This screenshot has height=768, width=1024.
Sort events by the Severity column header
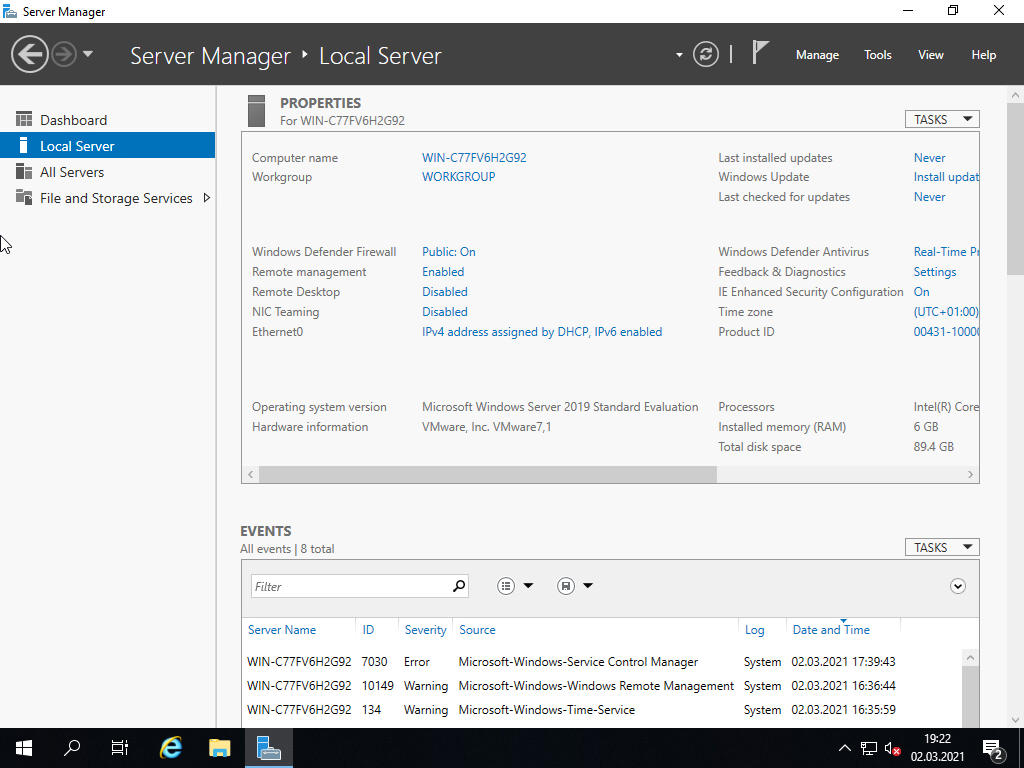(424, 629)
